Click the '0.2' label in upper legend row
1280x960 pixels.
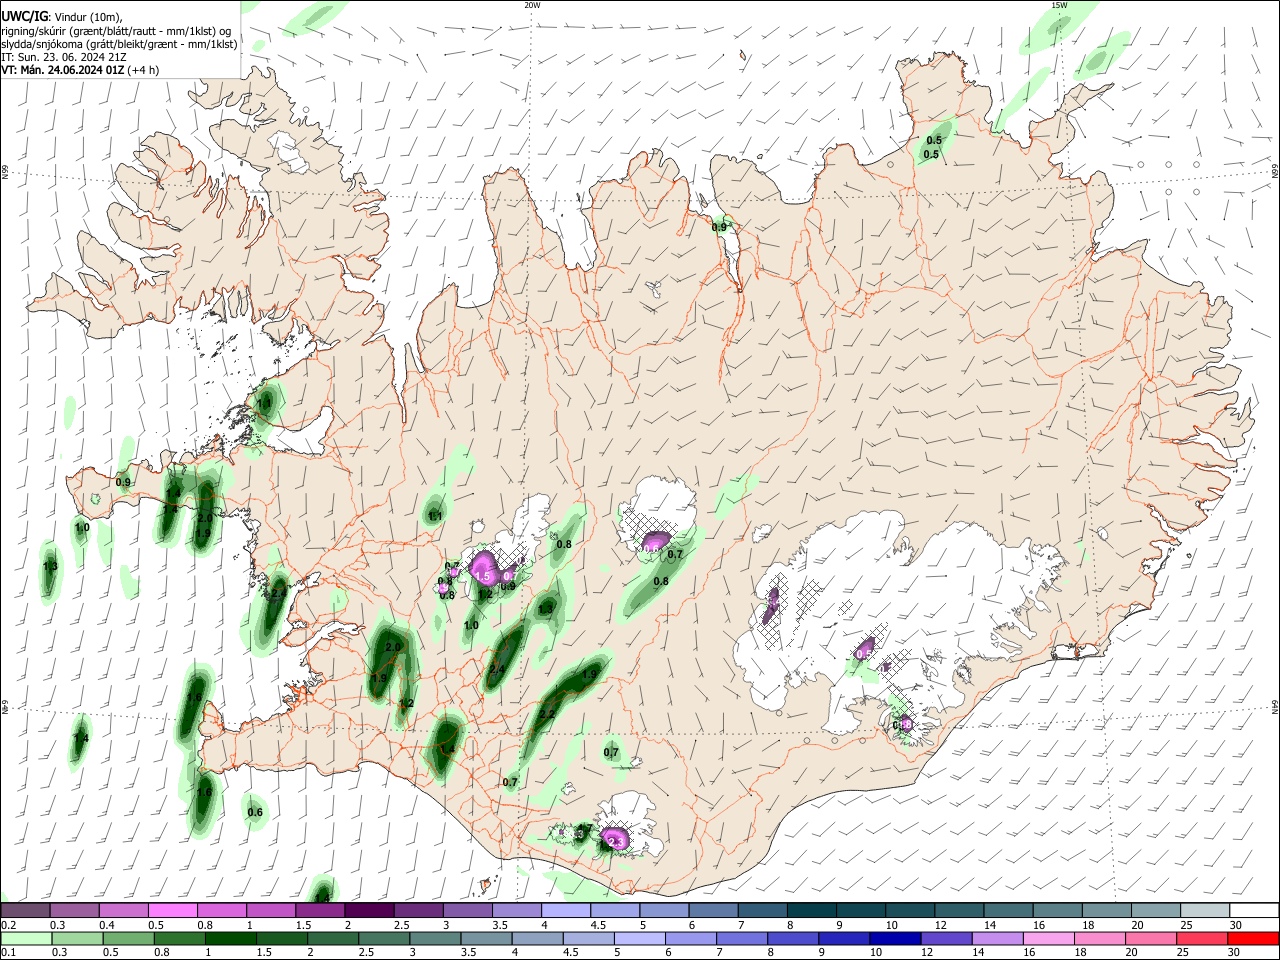[8, 925]
